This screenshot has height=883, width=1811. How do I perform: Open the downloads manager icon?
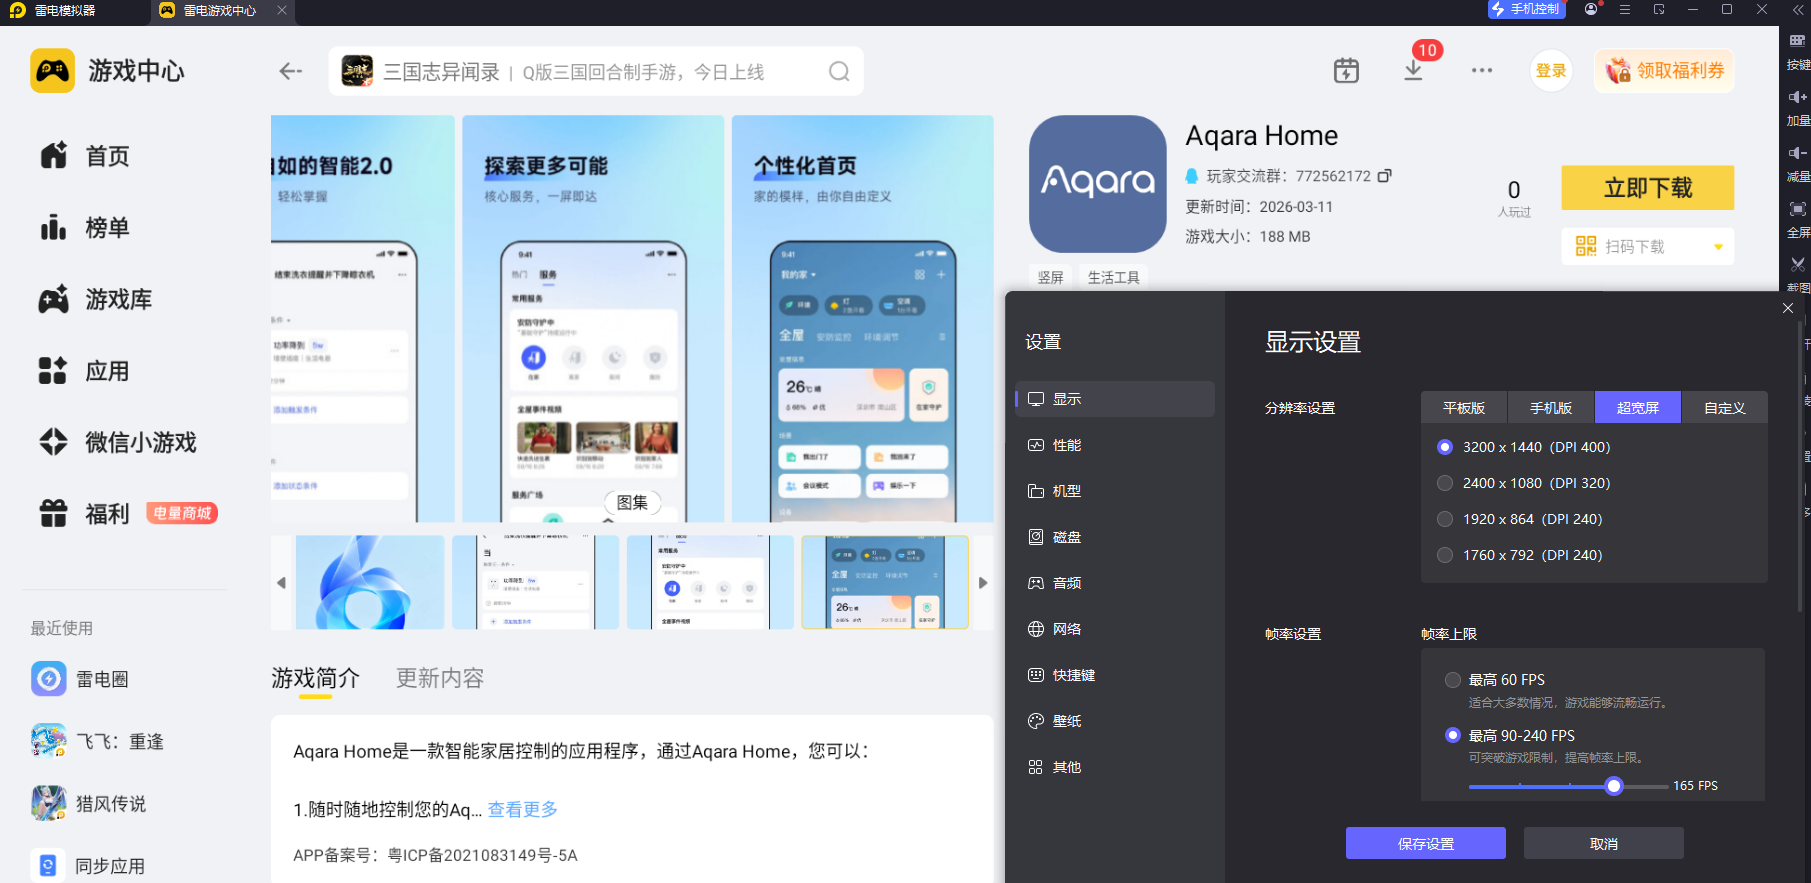click(1413, 70)
